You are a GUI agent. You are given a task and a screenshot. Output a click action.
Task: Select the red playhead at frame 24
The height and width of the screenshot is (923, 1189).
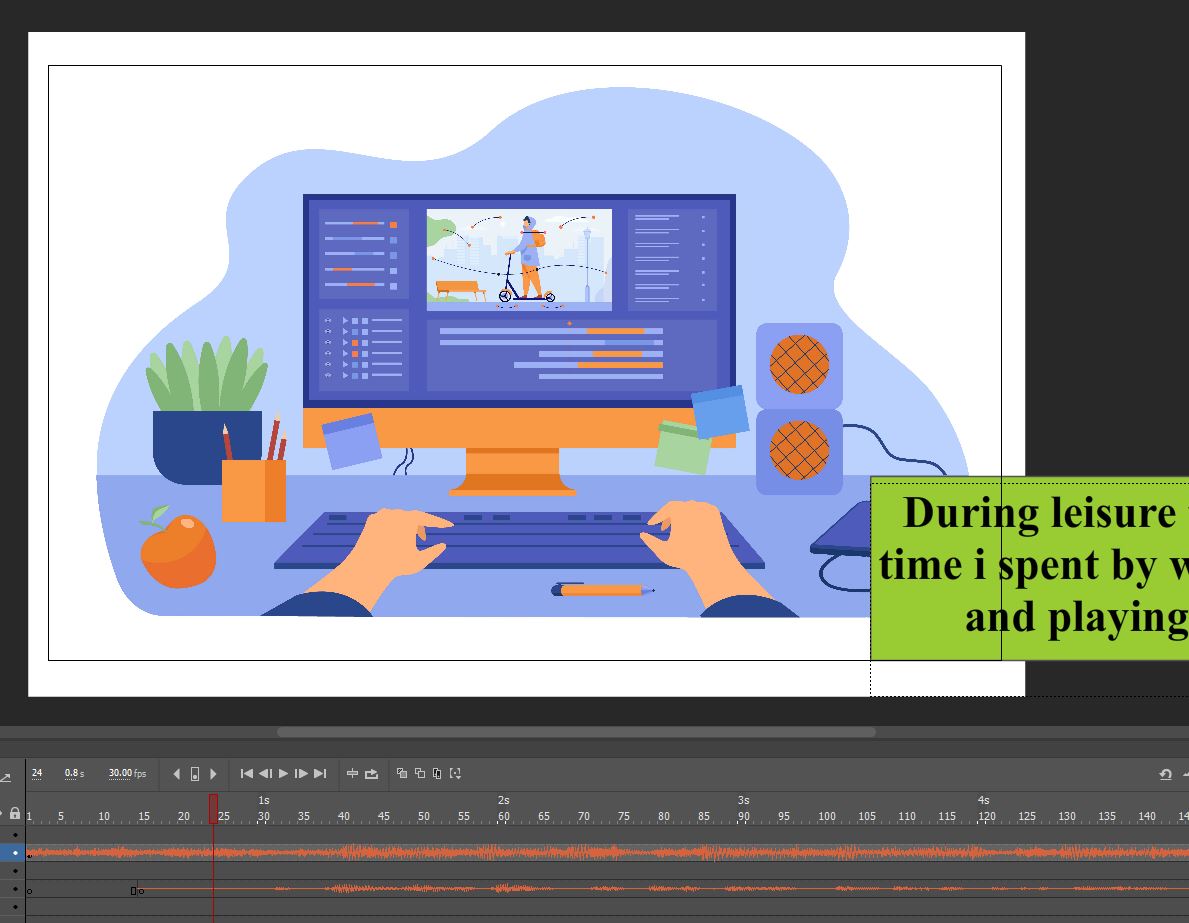213,805
